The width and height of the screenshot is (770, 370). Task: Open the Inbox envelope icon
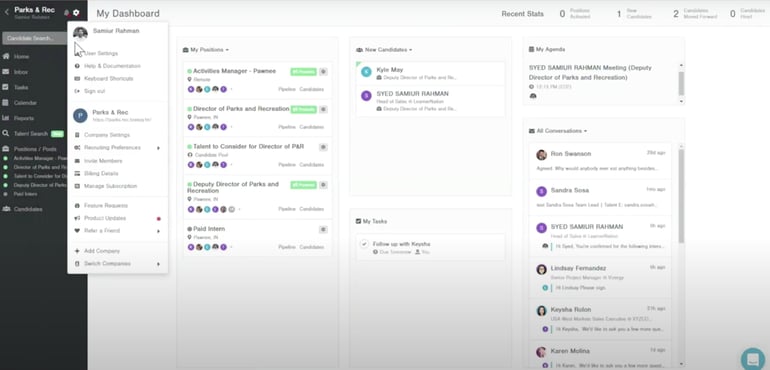[6, 72]
